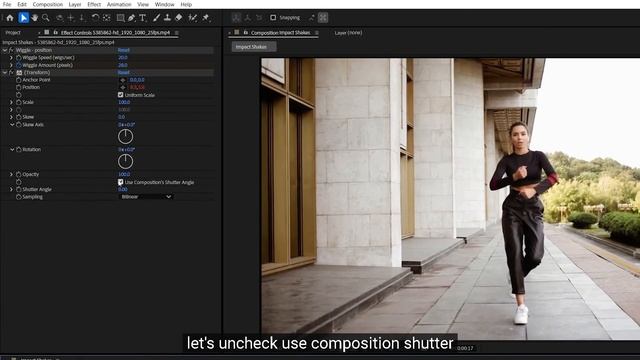Screen dimensions: 640x360
Task: Uncheck Use Composition's Shutter Angle
Action: 120,182
